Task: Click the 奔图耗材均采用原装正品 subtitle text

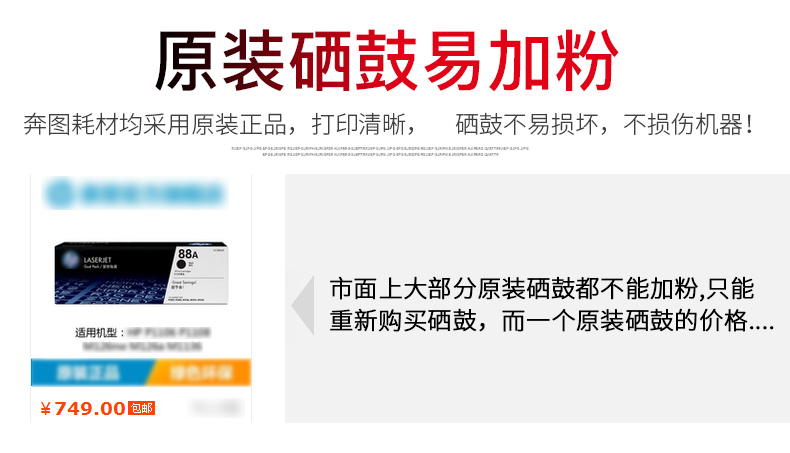Action: pyautogui.click(x=155, y=124)
